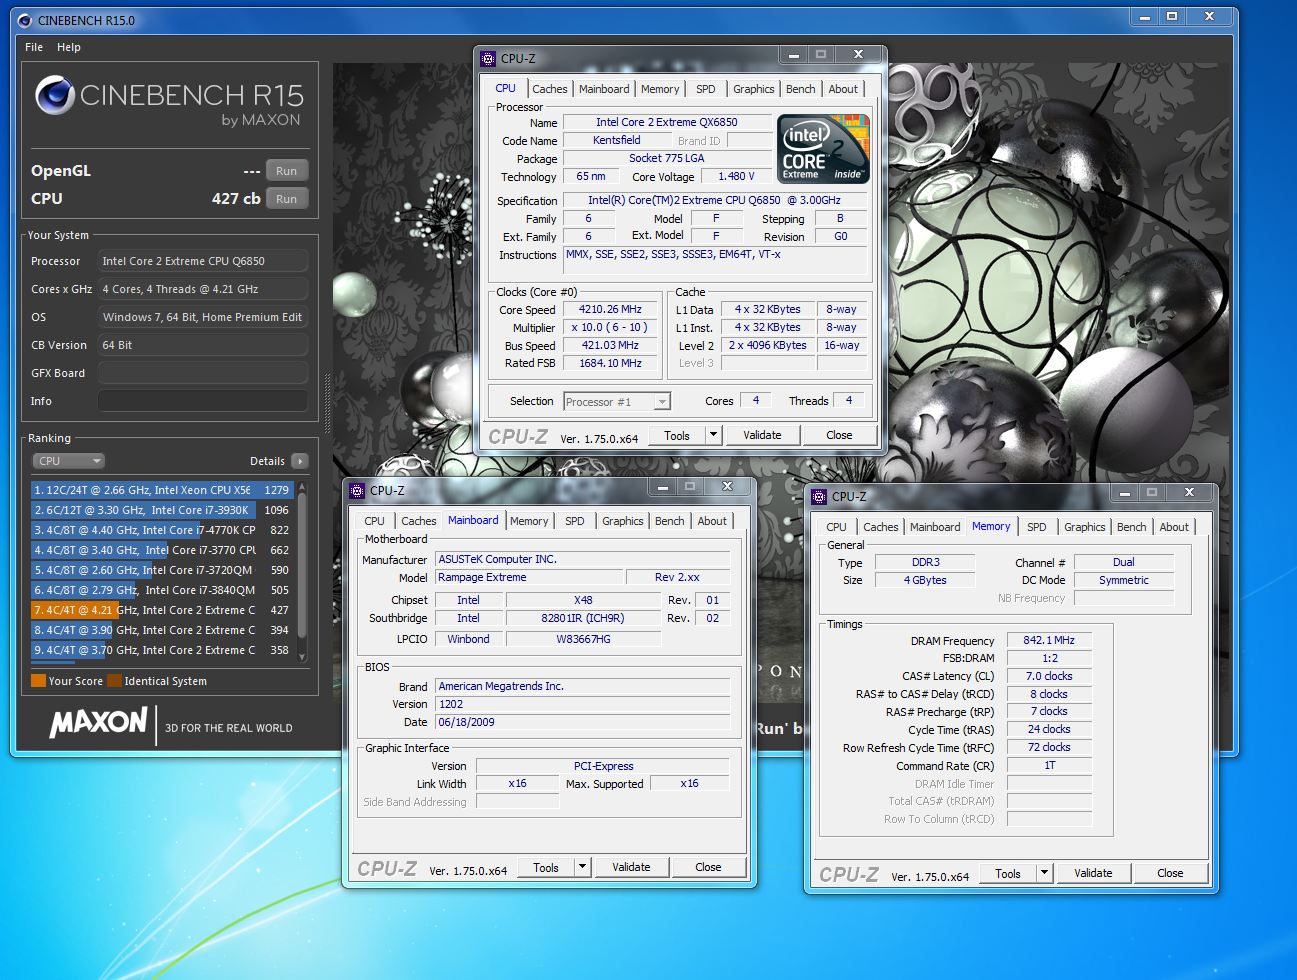Open the CPU ranking type dropdown
The height and width of the screenshot is (980, 1297).
point(68,461)
